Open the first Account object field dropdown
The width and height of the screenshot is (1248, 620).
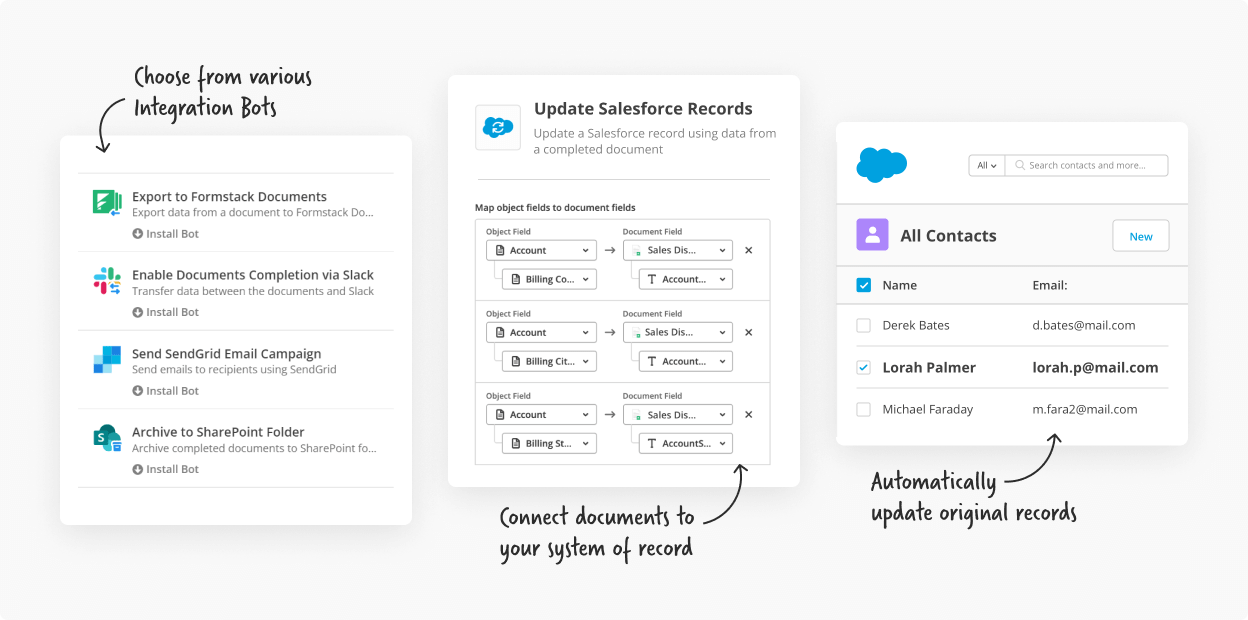(x=541, y=250)
